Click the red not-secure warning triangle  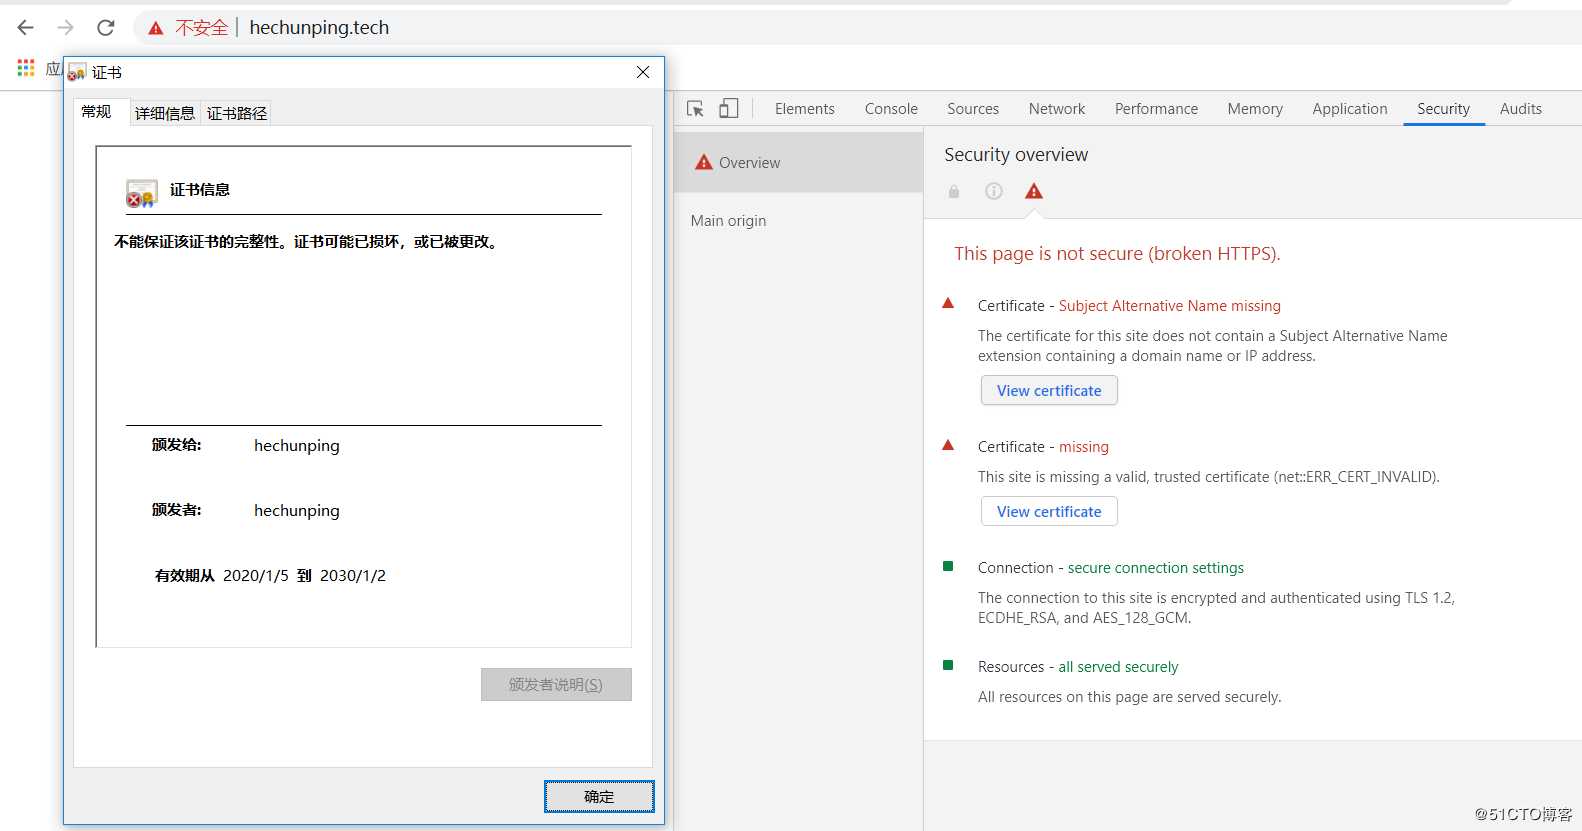coord(156,28)
